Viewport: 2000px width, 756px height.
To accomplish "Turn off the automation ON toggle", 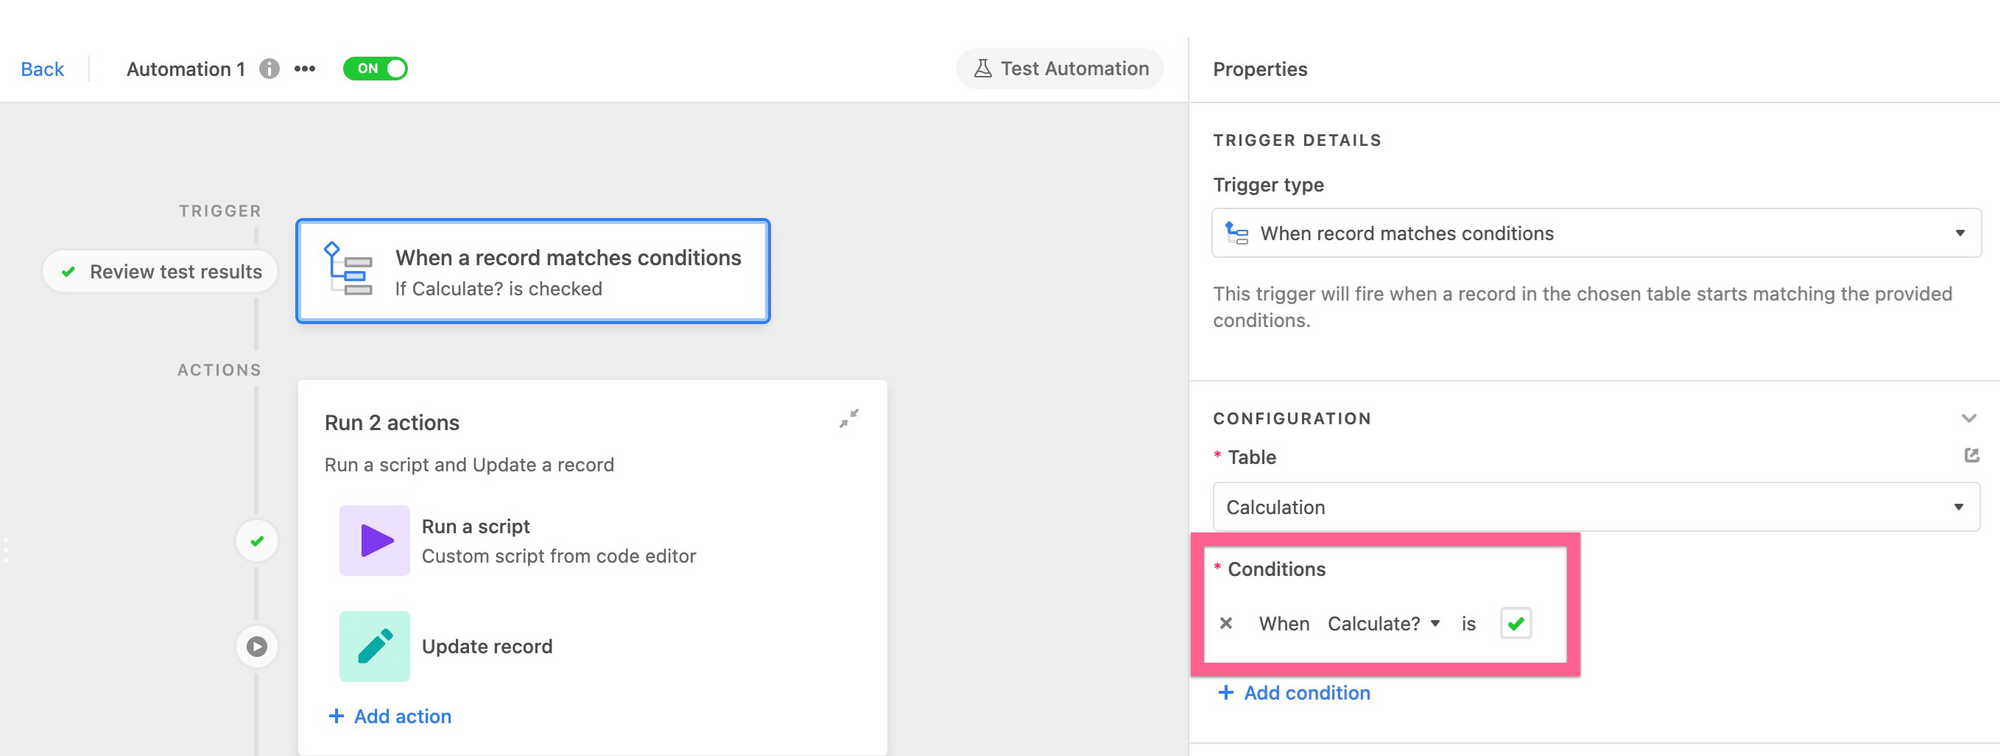I will pos(375,69).
